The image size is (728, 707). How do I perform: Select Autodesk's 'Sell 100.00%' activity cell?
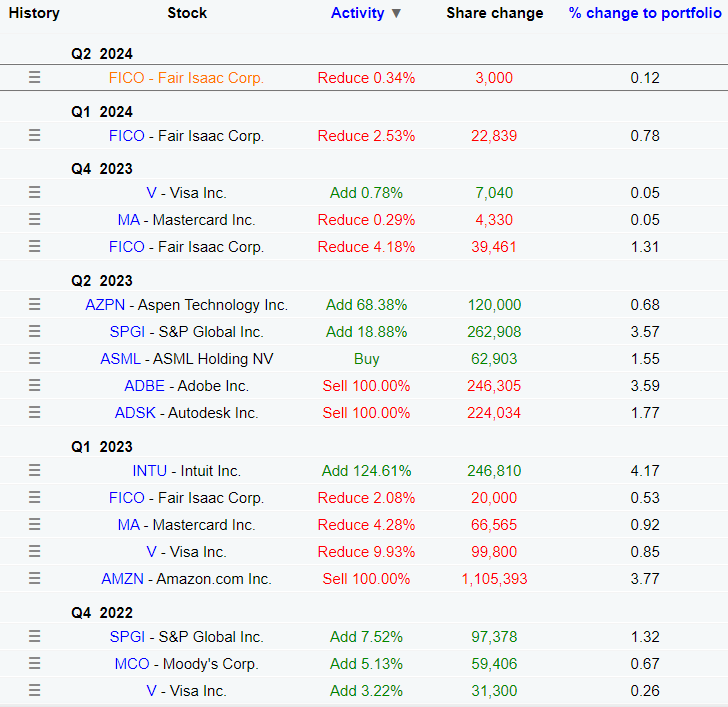click(366, 412)
